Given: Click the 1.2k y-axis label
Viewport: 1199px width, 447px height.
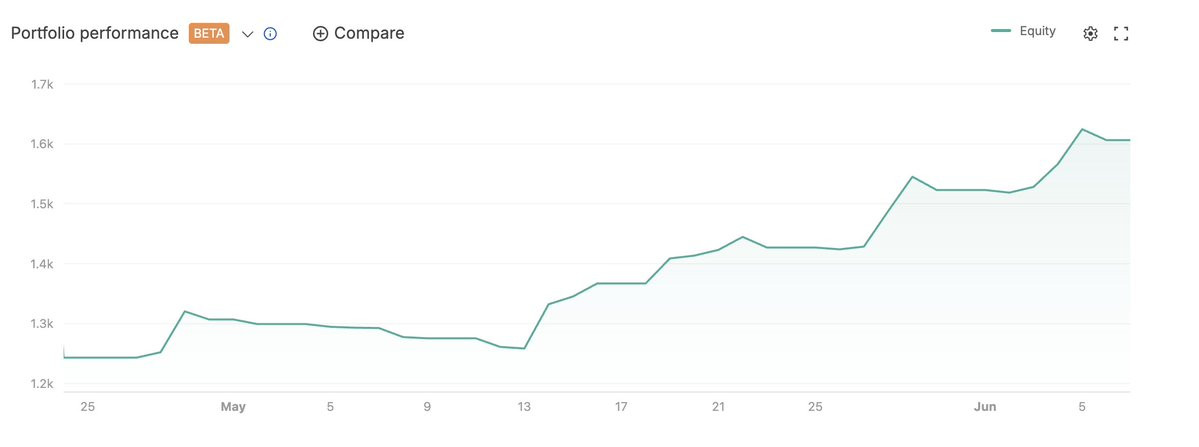Looking at the screenshot, I should (x=41, y=384).
